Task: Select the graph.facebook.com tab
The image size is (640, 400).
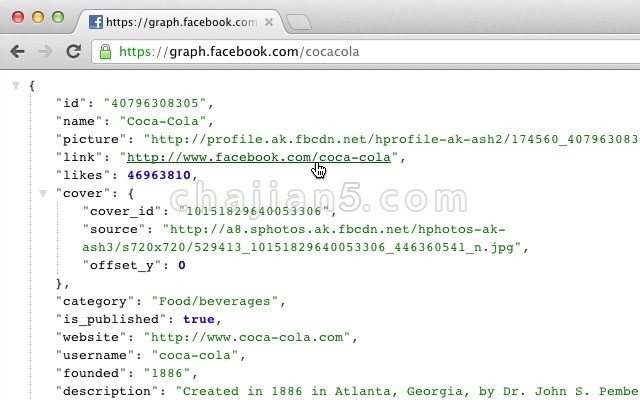Action: 181,22
